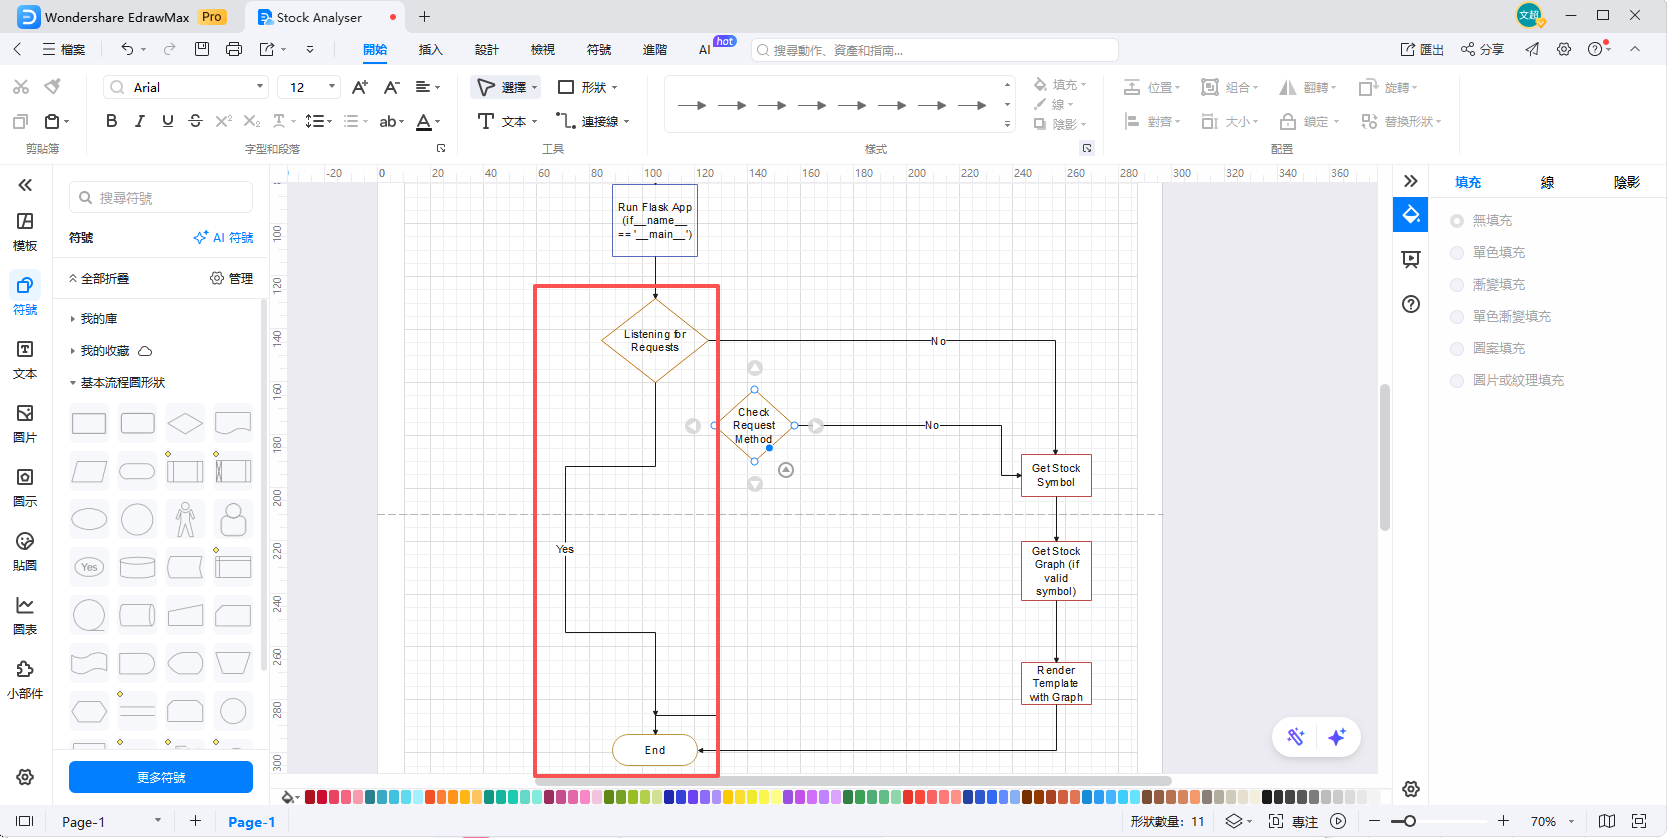Screen dimensions: 1667x838
Task: Open the Templates panel in sidebar
Action: 25,231
